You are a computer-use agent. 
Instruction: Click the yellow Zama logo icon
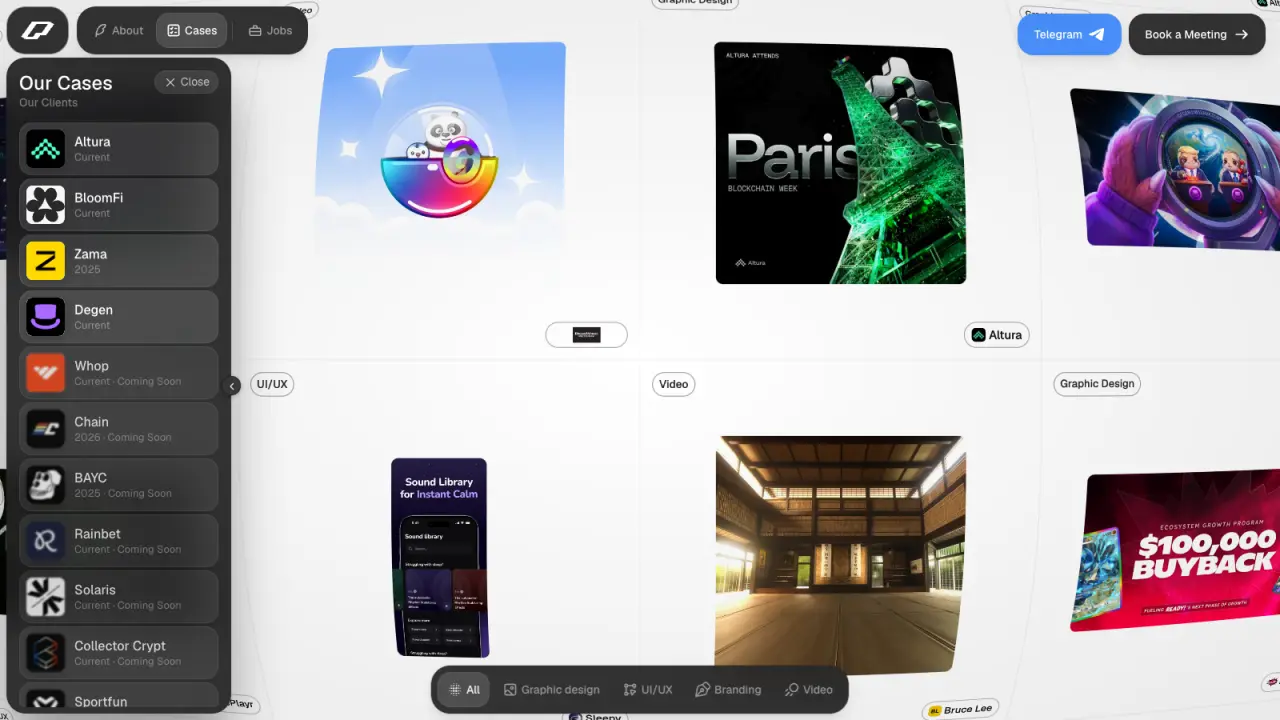coord(45,261)
